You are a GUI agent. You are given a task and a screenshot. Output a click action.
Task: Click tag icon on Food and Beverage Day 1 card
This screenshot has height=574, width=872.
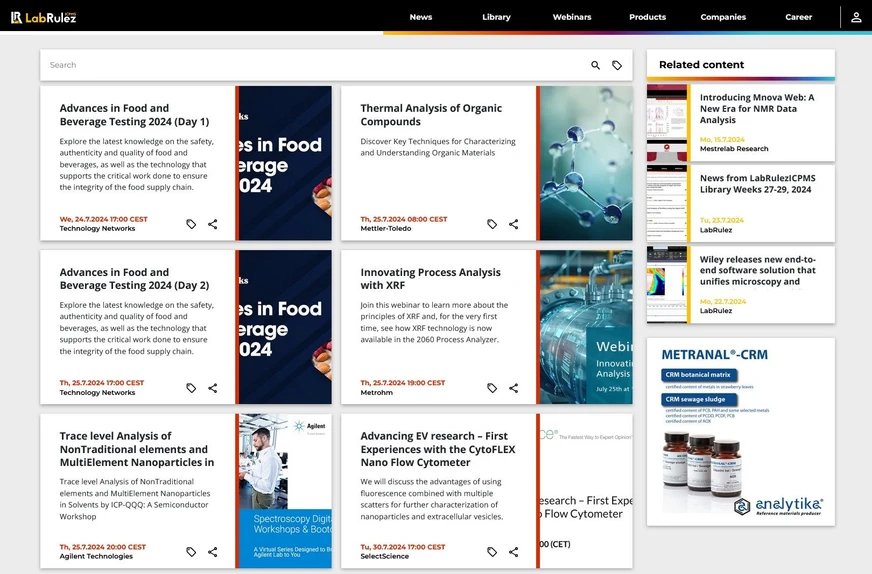coord(191,224)
